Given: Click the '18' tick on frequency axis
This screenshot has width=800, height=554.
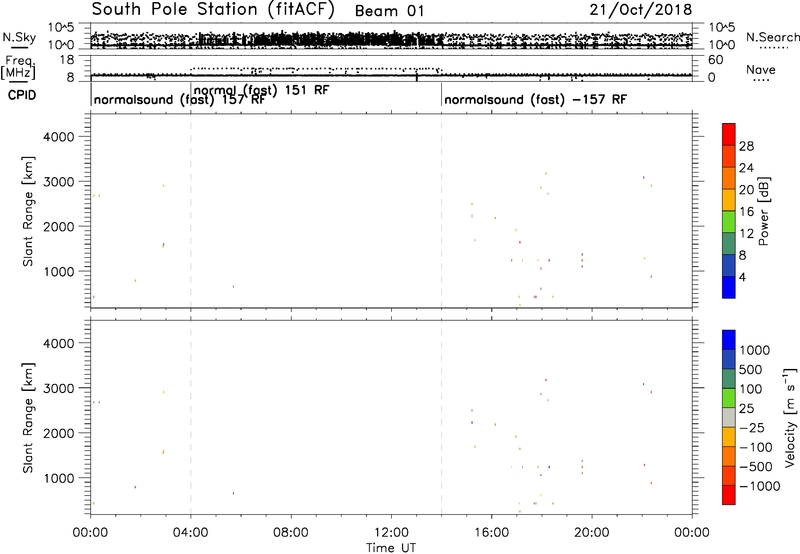Looking at the screenshot, I should (x=67, y=60).
